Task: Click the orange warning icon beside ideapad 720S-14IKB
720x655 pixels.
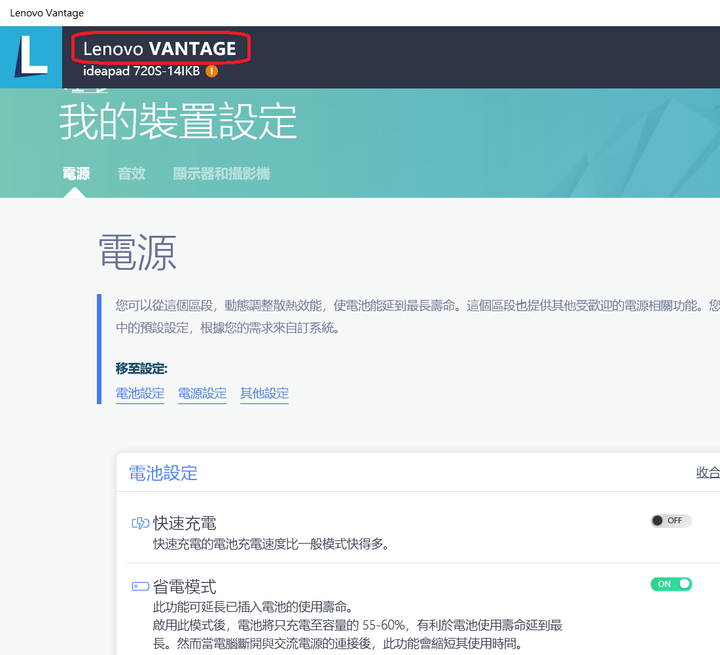Action: click(x=212, y=71)
